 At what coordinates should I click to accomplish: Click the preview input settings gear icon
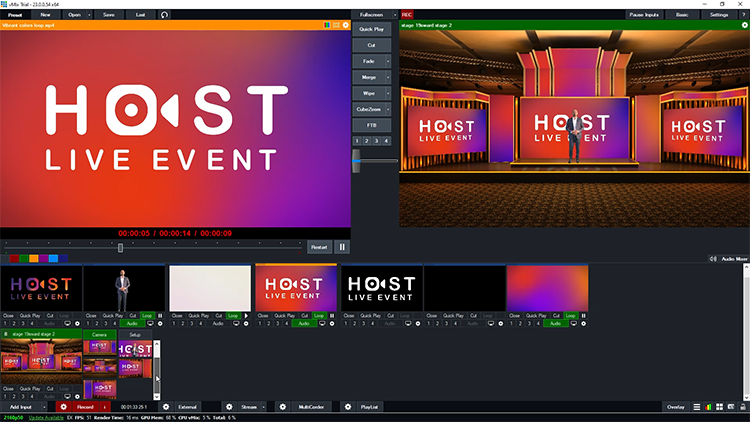tap(346, 25)
